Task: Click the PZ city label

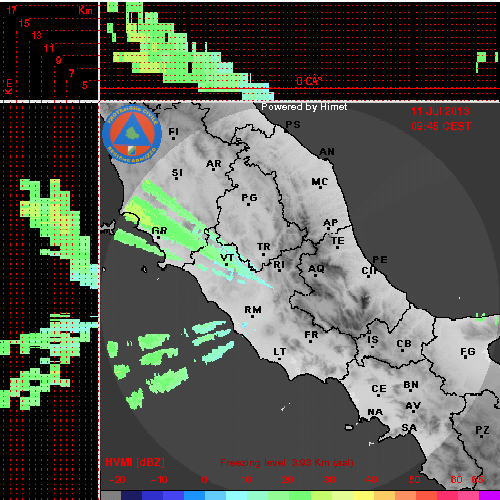Action: click(482, 430)
